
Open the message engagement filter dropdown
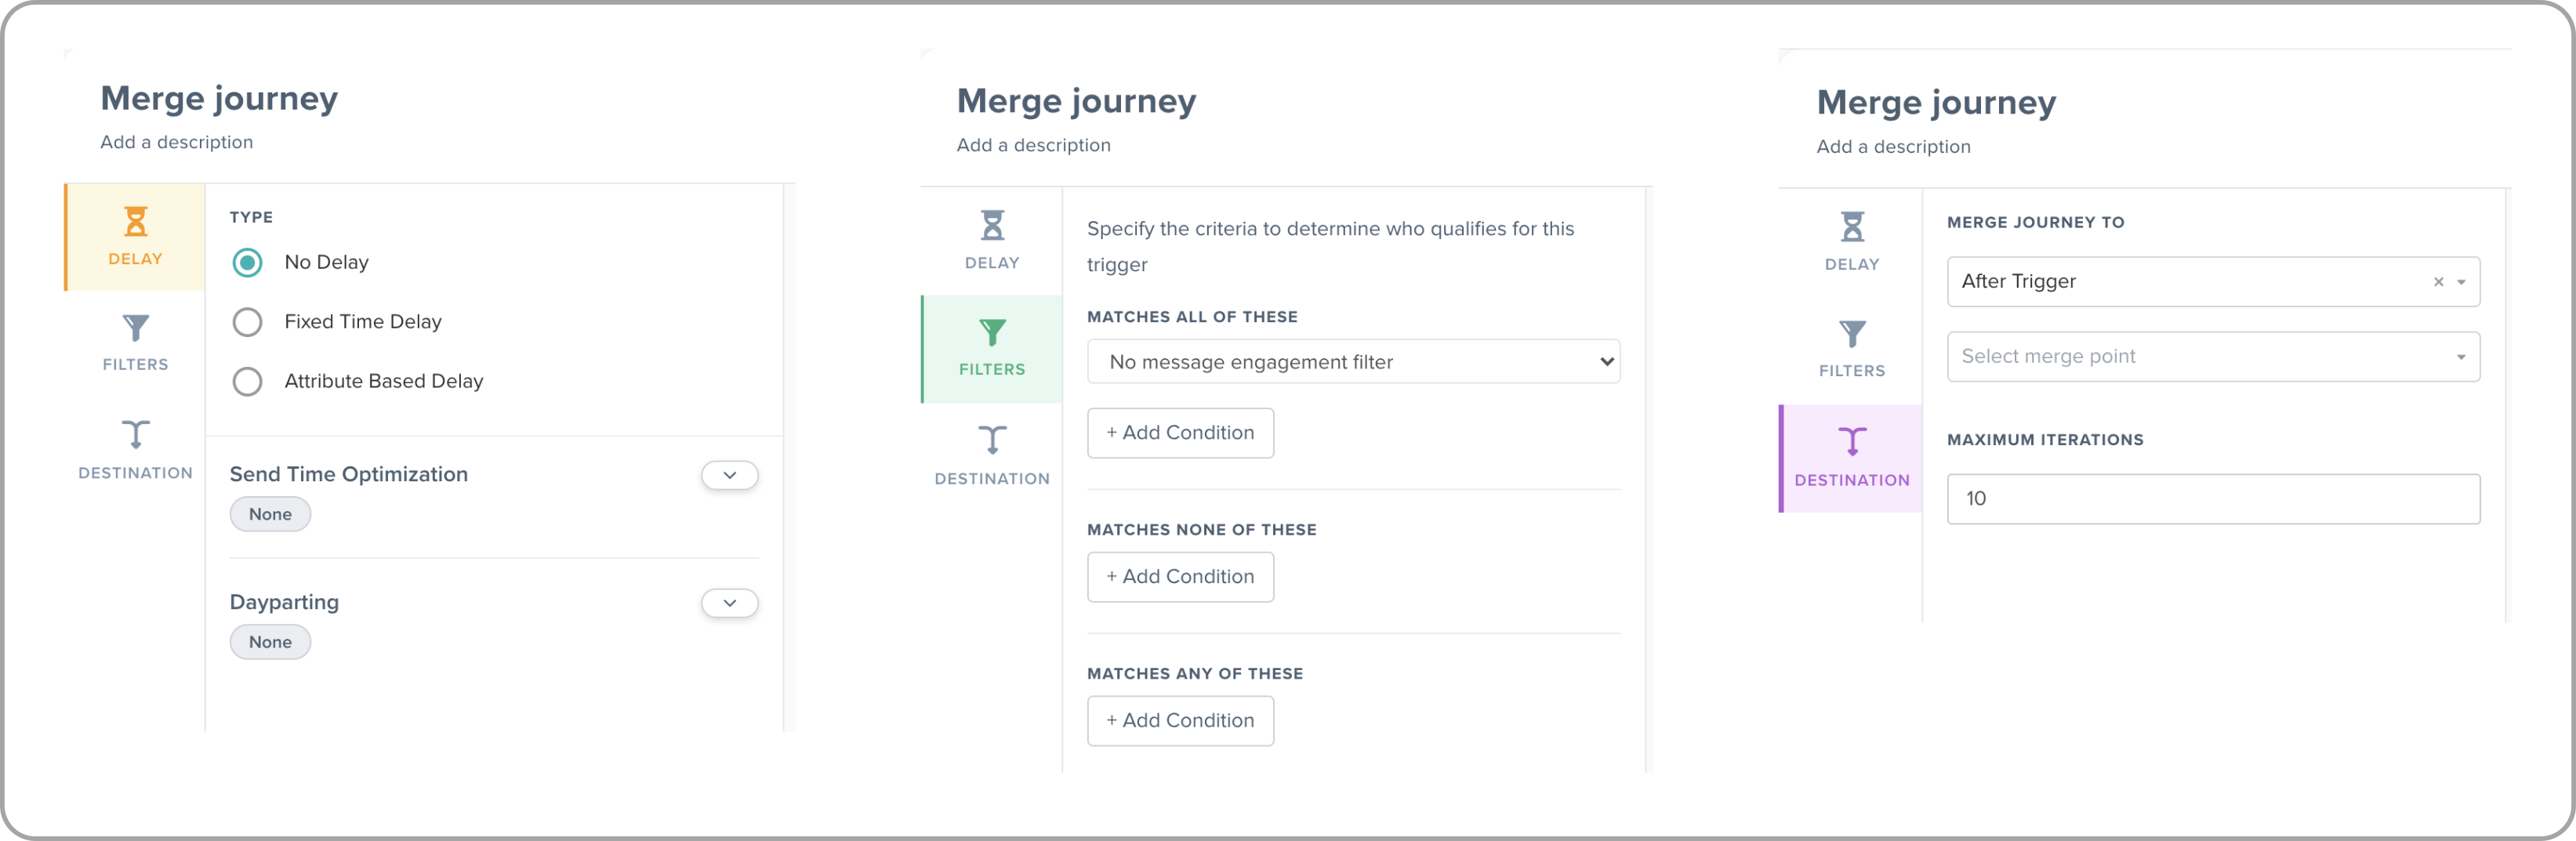pos(1352,361)
